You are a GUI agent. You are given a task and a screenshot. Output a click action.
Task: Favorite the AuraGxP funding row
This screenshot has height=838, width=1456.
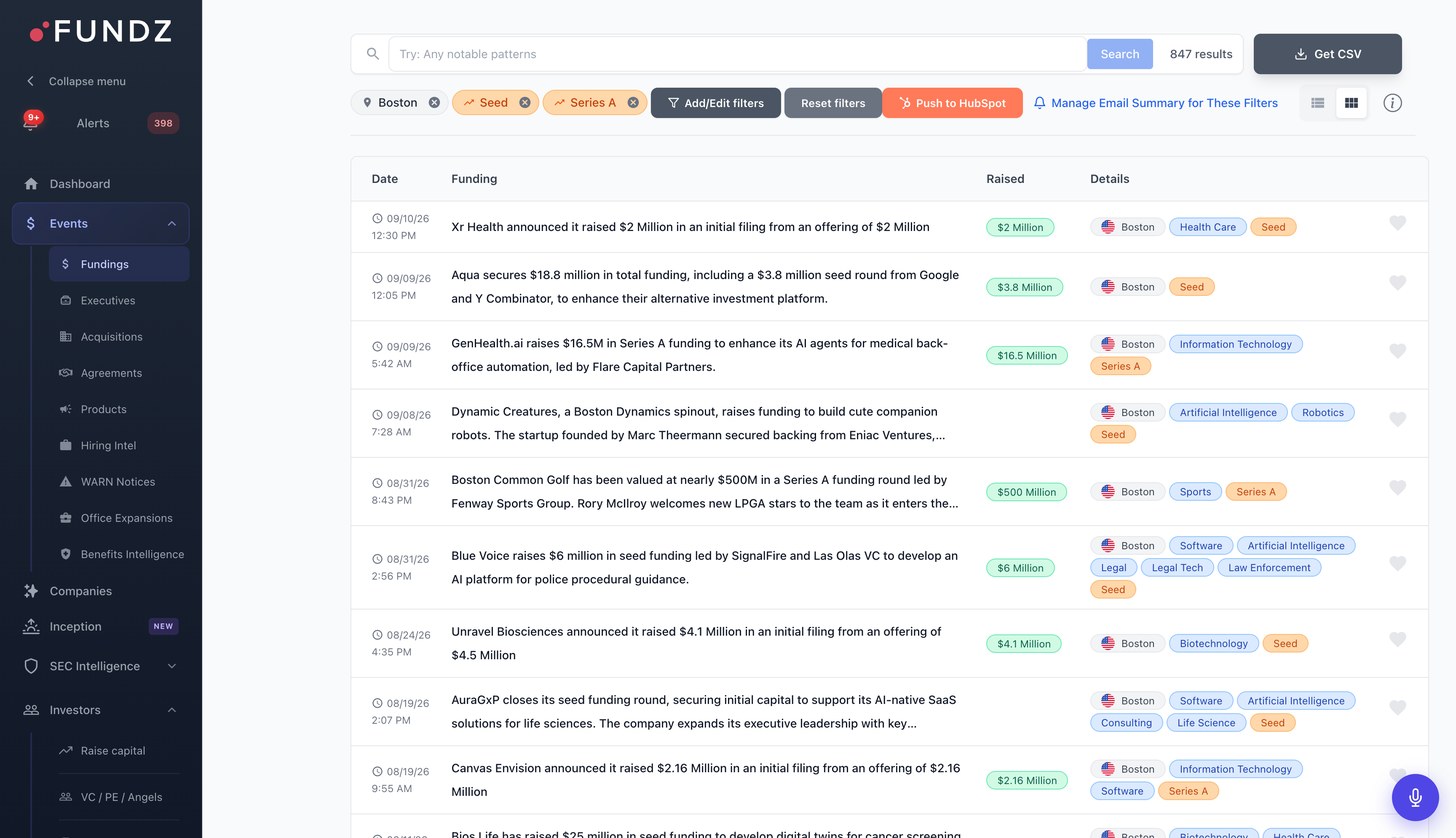tap(1398, 708)
